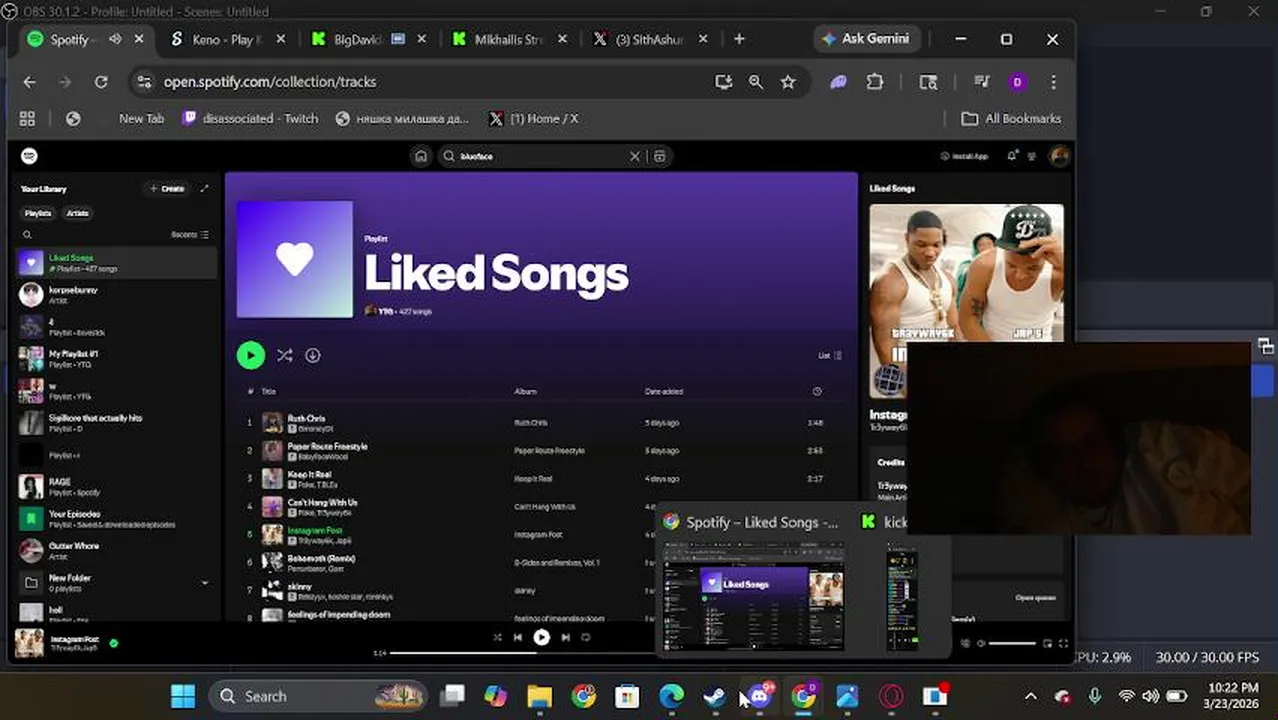
Task: Filter the library by Playlists
Action: point(38,213)
